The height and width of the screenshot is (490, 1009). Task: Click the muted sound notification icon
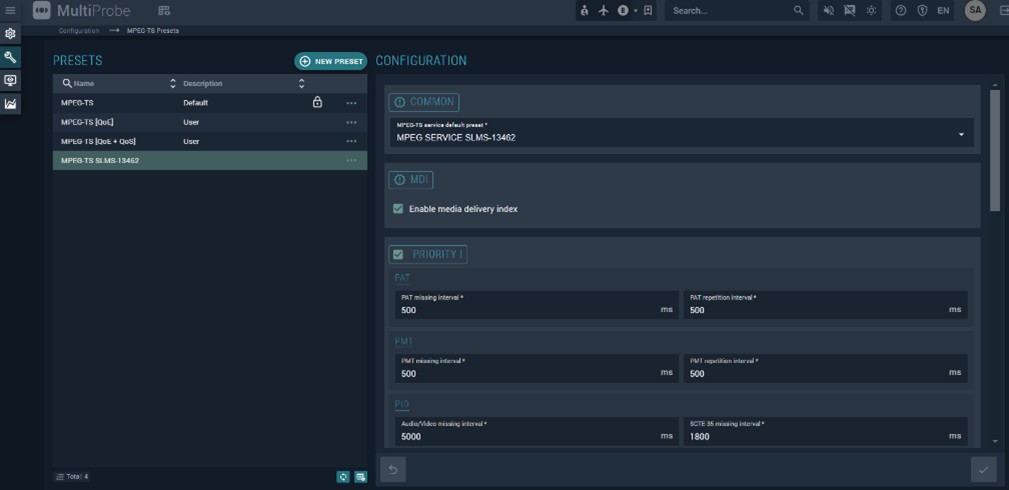828,11
